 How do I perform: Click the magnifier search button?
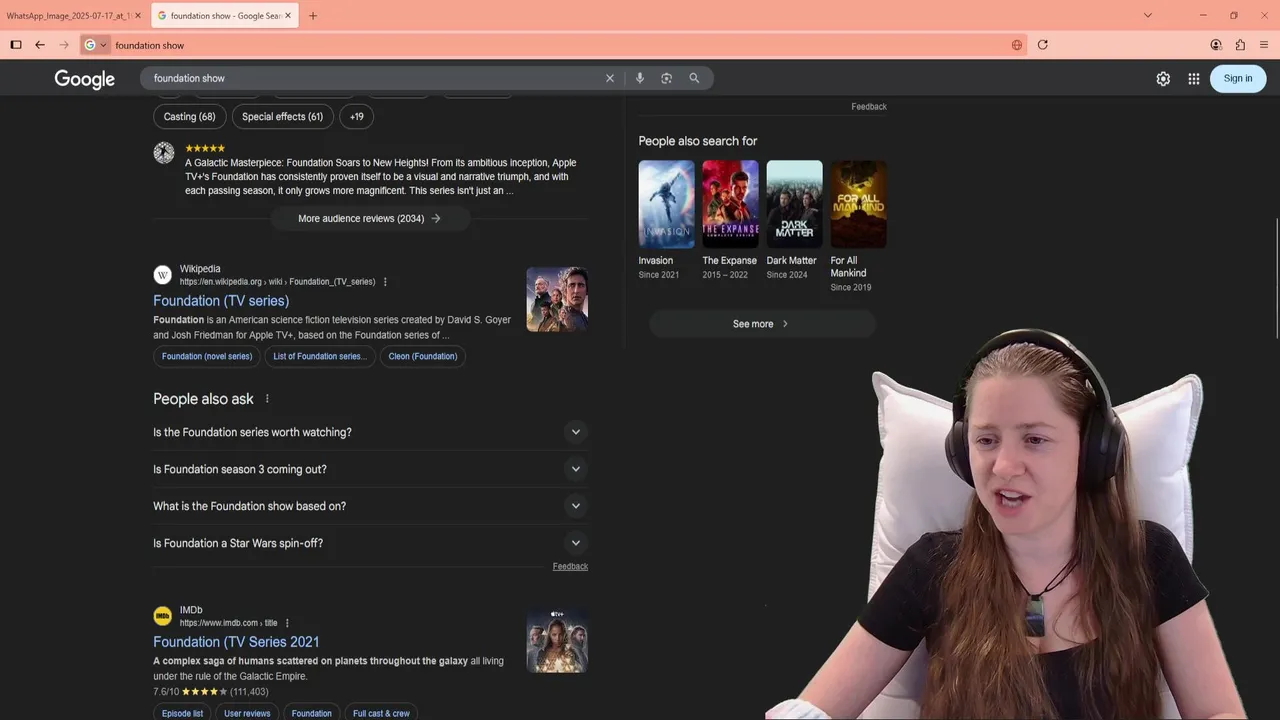click(694, 78)
